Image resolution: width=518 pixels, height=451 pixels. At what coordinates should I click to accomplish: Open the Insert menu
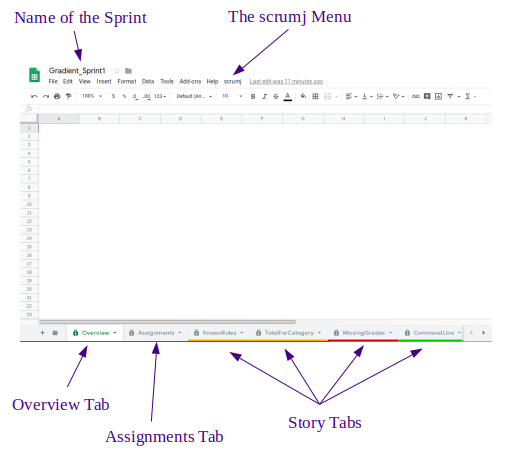click(x=104, y=81)
